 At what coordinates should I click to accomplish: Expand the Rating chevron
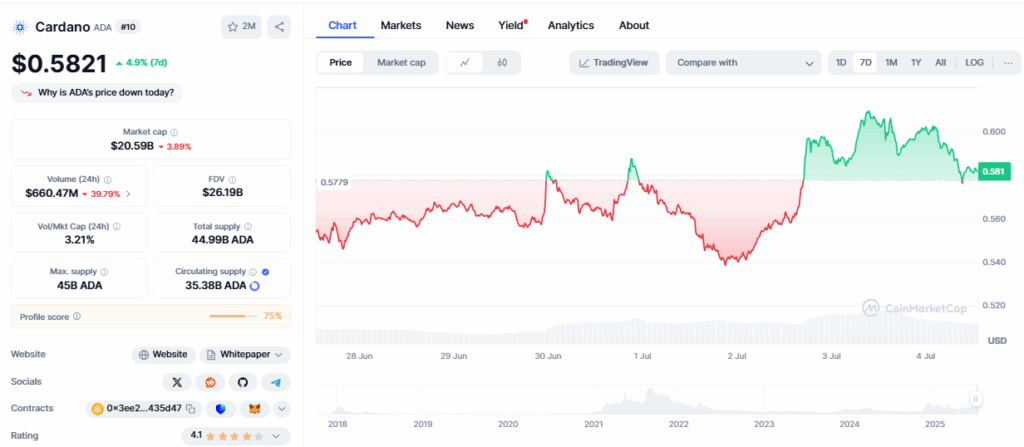point(276,435)
